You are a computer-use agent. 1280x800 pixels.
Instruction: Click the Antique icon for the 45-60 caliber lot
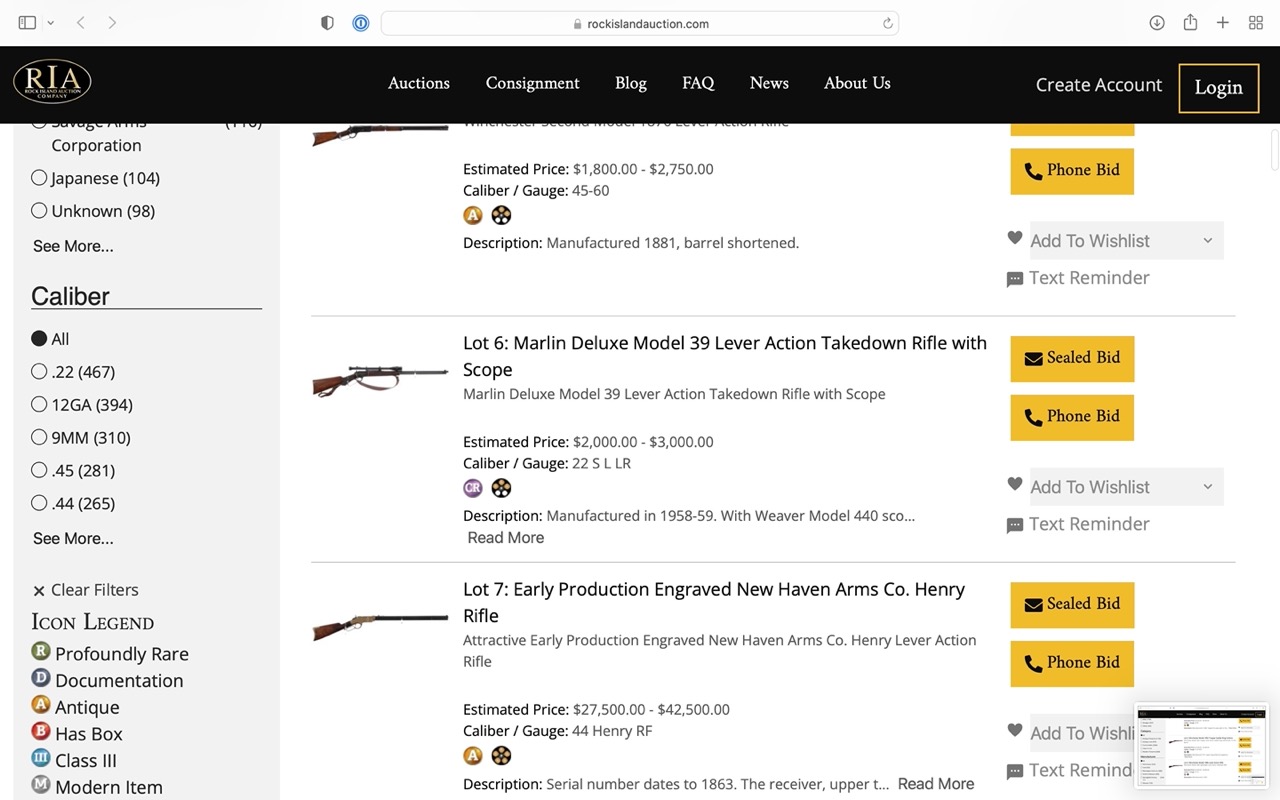pos(473,215)
